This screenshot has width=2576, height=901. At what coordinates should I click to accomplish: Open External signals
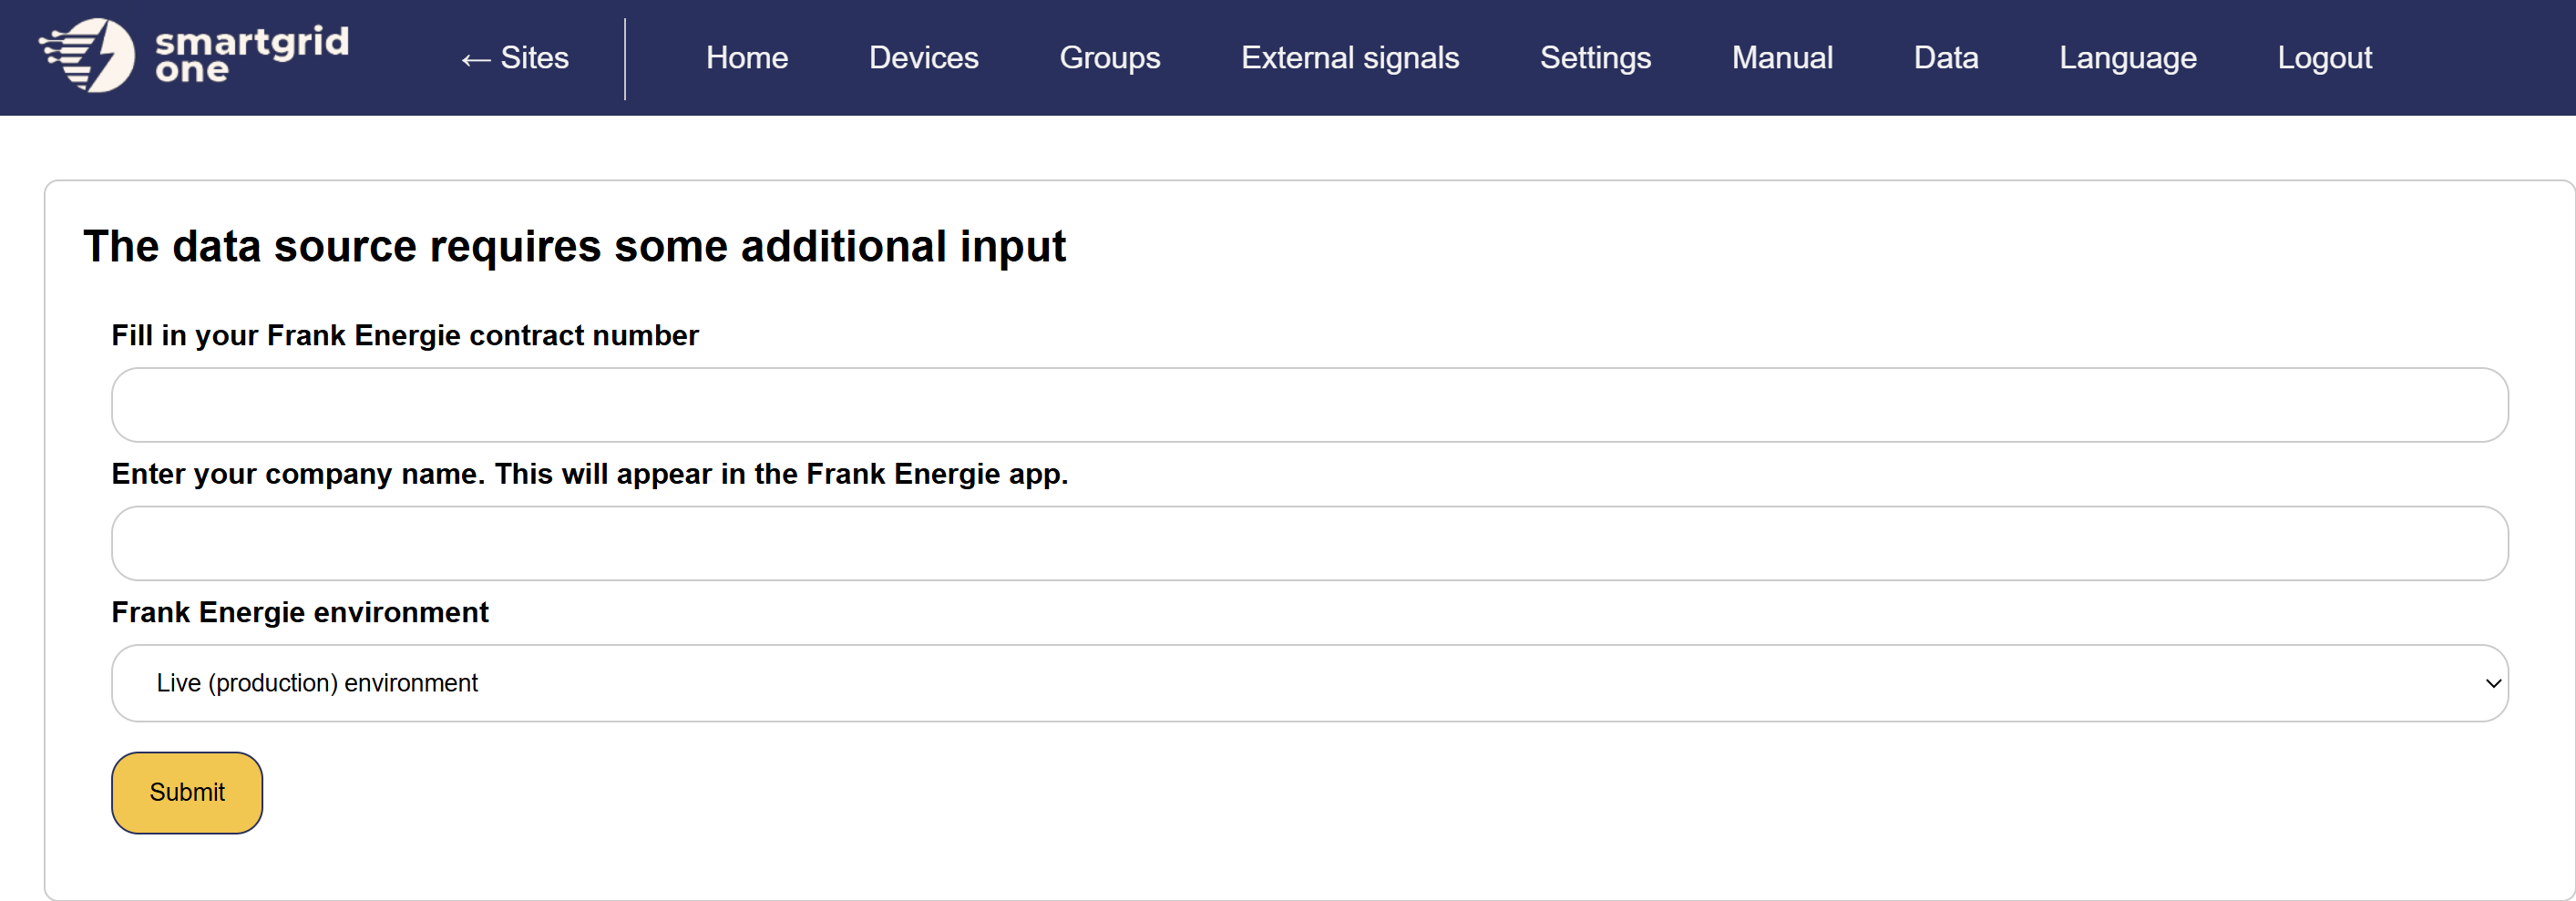(x=1350, y=58)
